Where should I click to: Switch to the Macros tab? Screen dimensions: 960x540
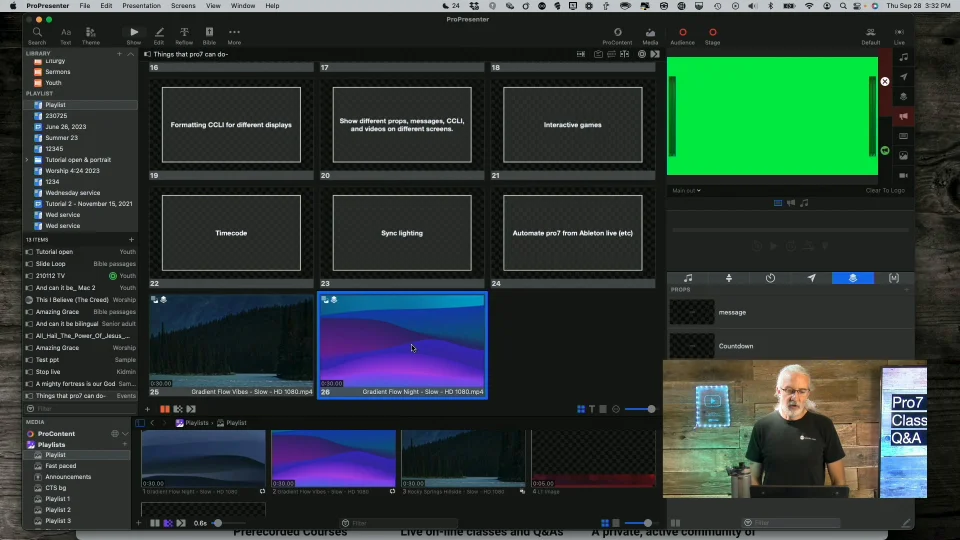click(x=894, y=278)
